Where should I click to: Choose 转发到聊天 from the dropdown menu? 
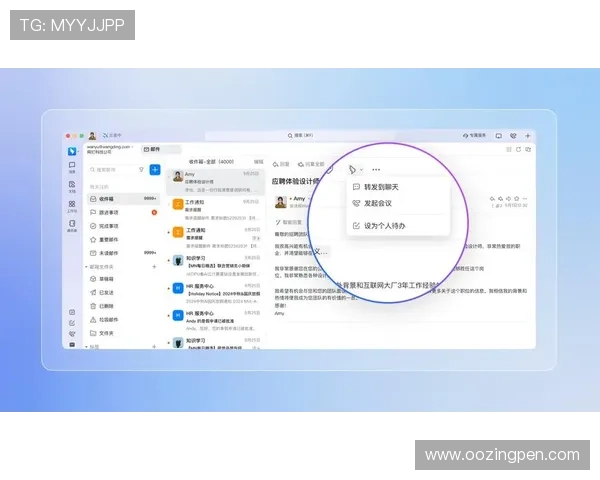(x=398, y=187)
